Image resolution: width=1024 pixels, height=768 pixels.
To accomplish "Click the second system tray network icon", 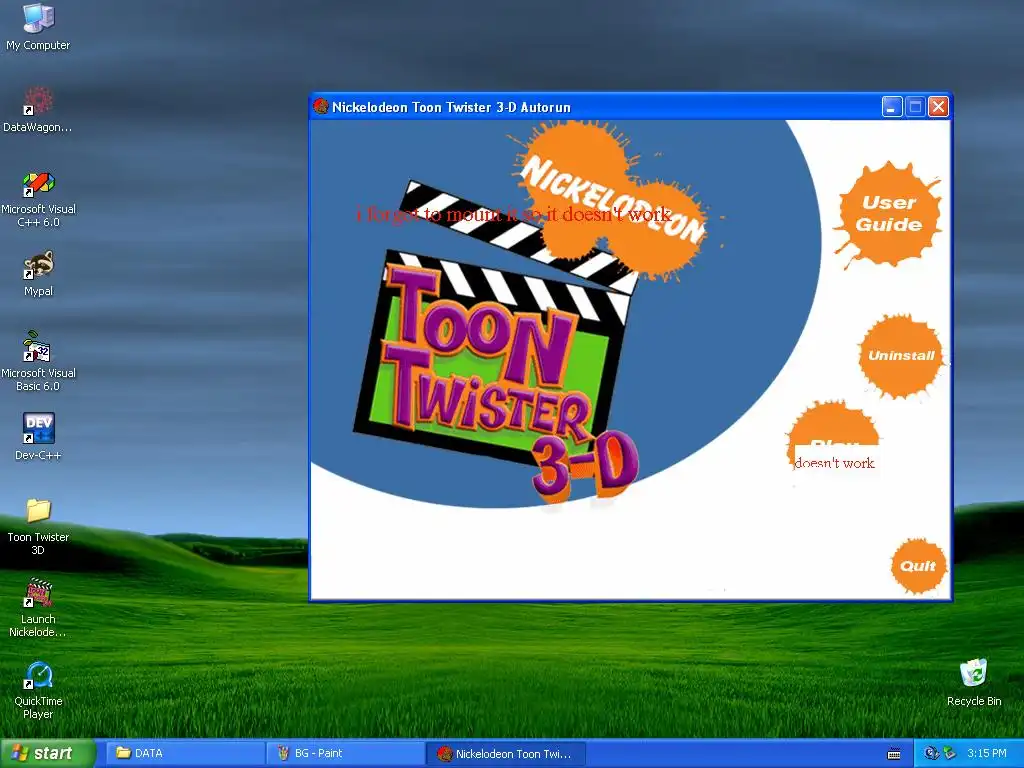I will (950, 753).
